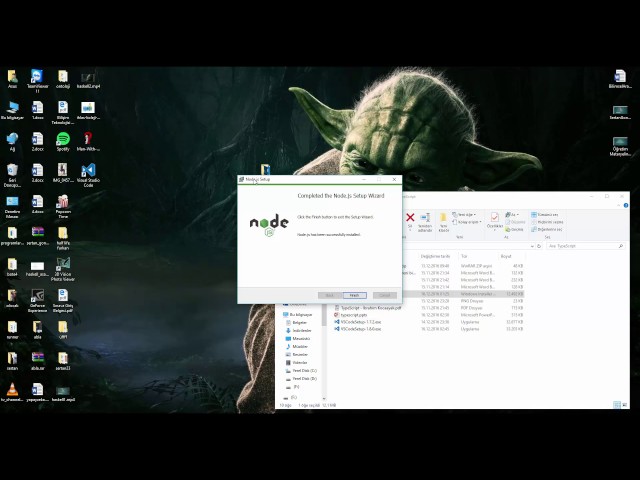The image size is (640, 480).
Task: Click Geçmiş history in Explorer ribbon
Action: (515, 229)
